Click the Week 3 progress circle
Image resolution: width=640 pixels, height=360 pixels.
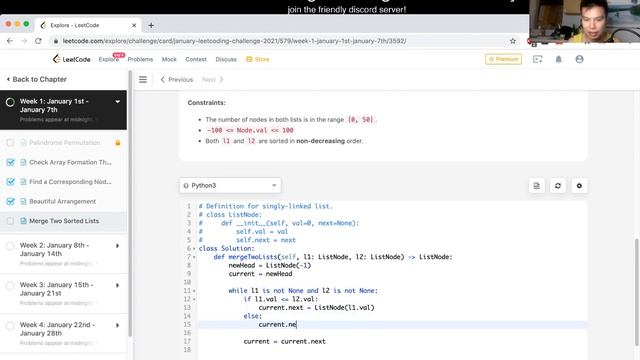pos(10,286)
